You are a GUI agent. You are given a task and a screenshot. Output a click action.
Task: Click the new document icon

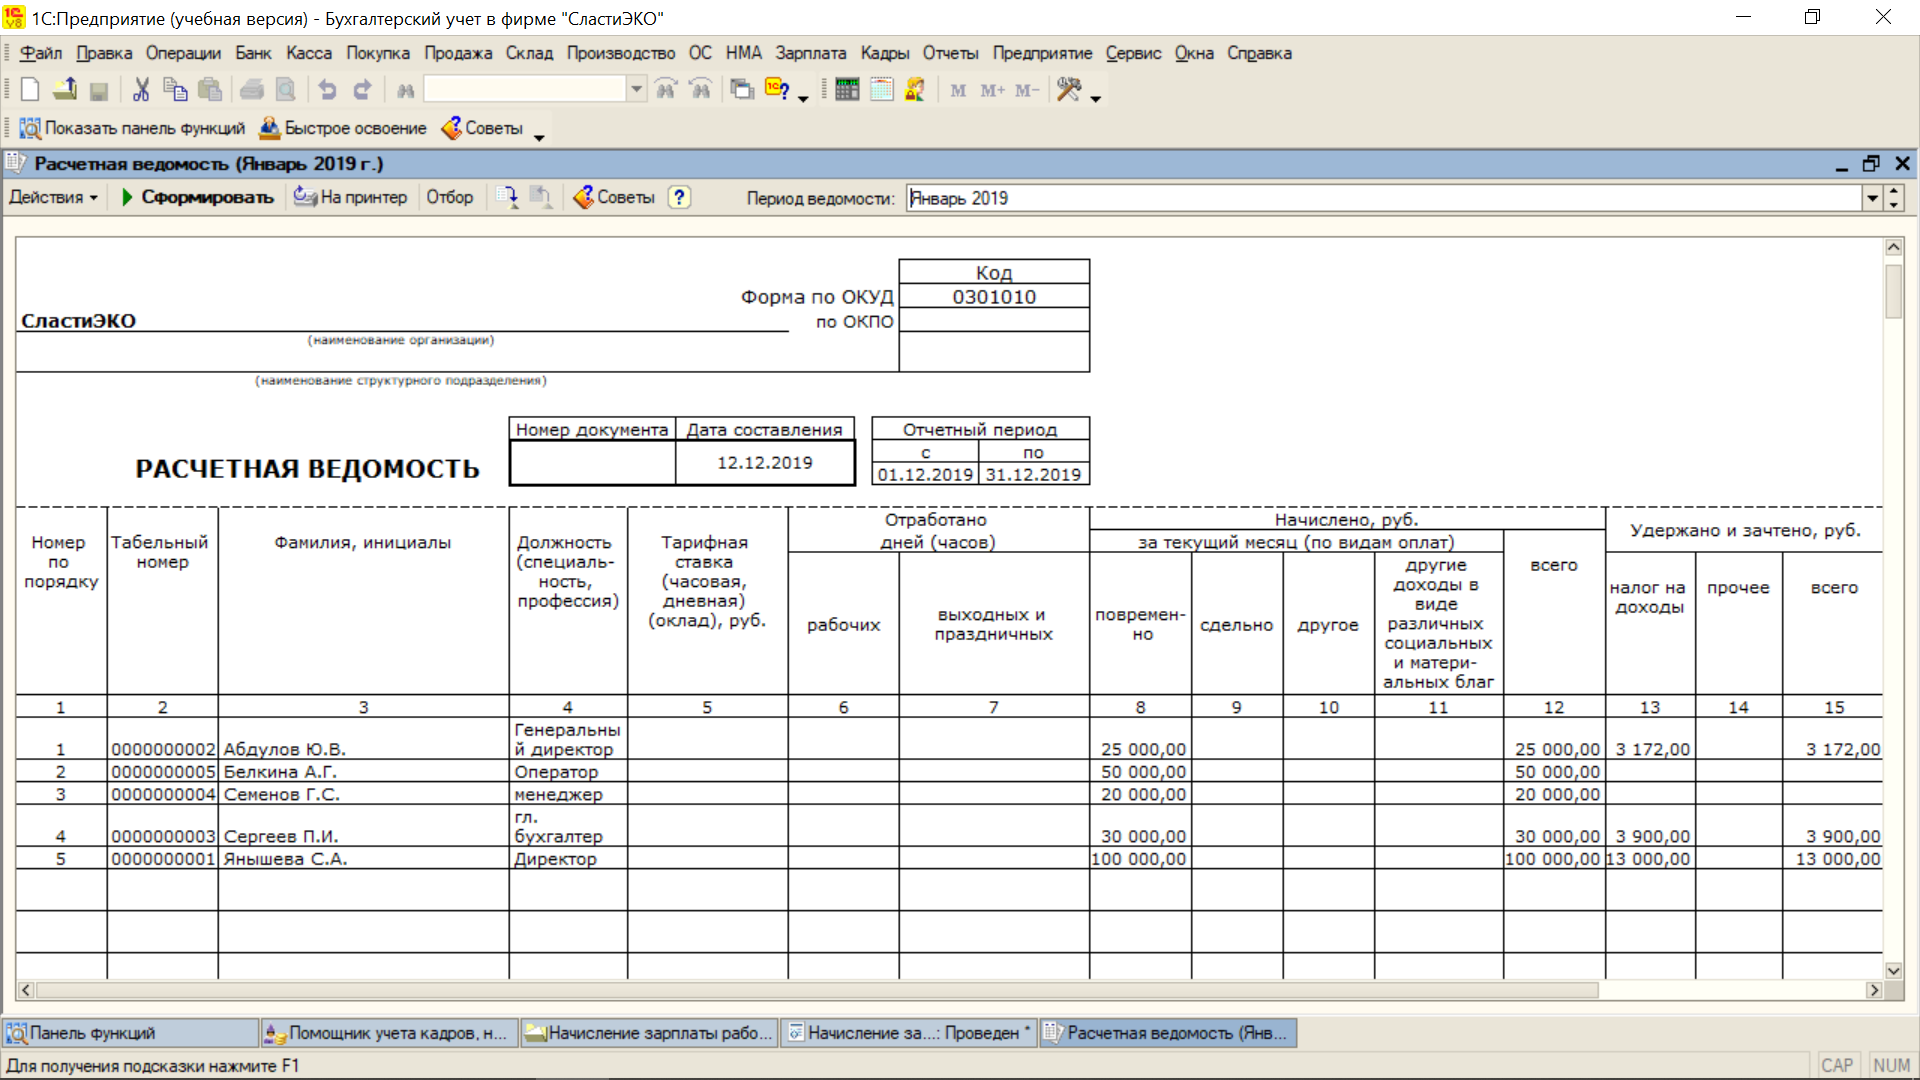30,90
